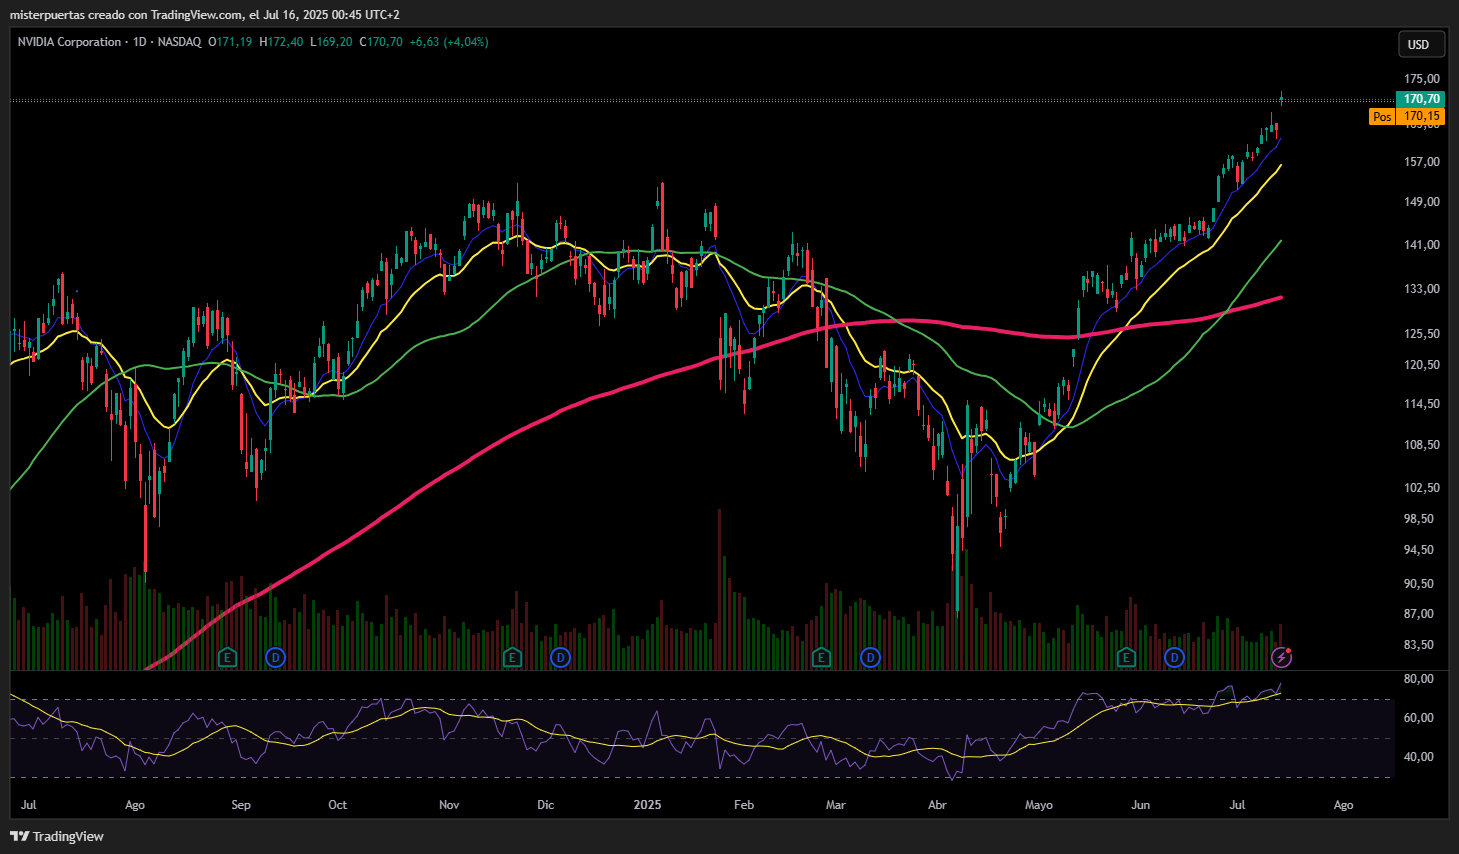This screenshot has width=1459, height=854.
Task: Click the 108,50 price axis label
Action: tap(1422, 445)
